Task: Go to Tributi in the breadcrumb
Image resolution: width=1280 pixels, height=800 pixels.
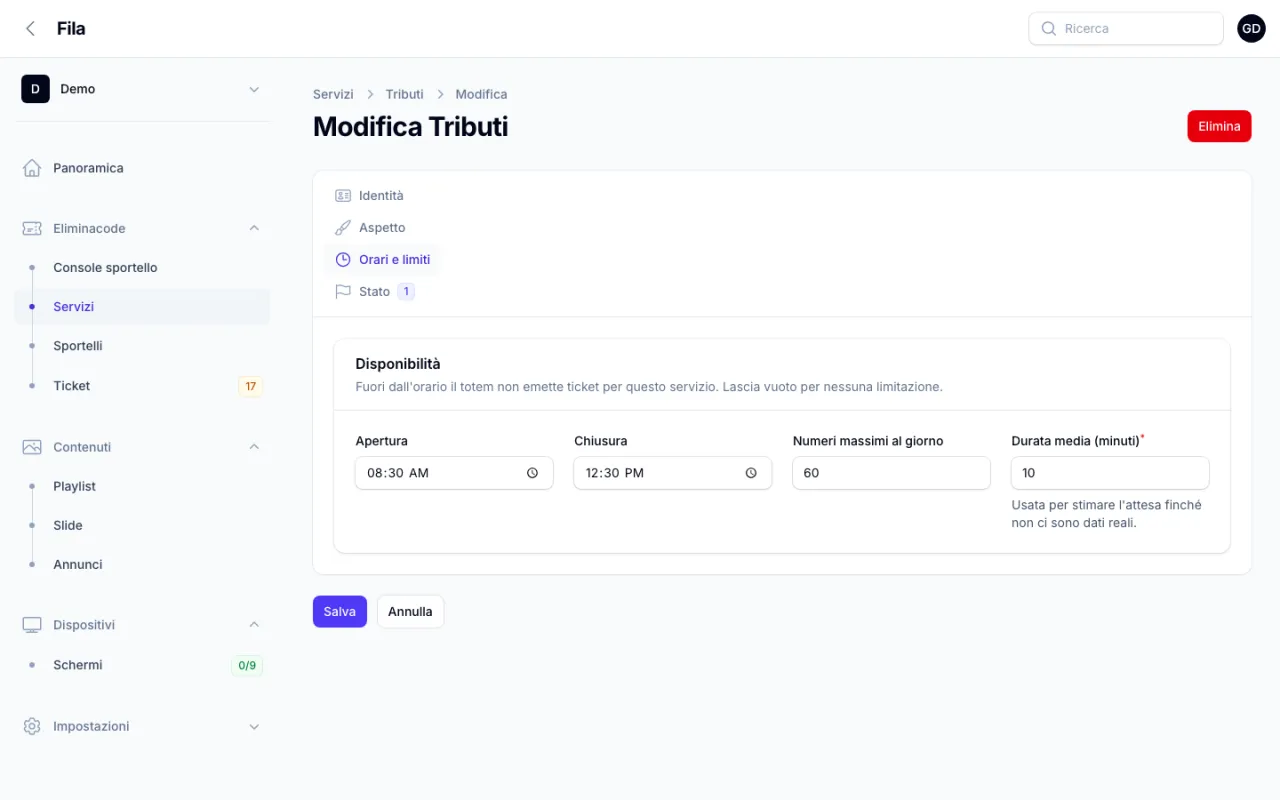Action: tap(405, 94)
